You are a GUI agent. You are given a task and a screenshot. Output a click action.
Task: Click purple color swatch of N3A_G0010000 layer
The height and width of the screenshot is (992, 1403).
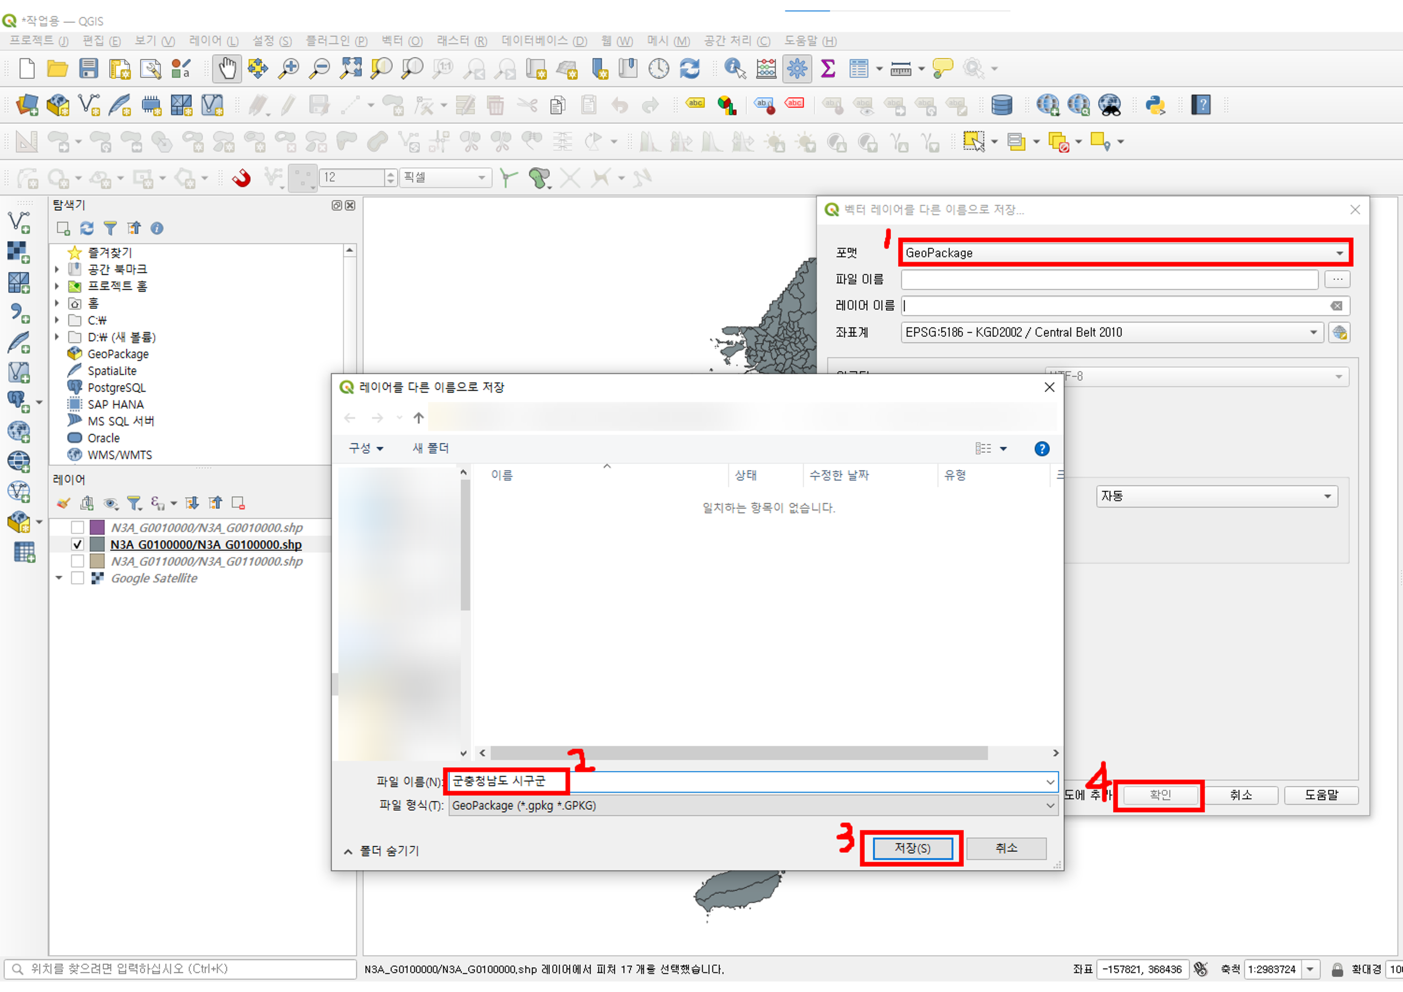pyautogui.click(x=97, y=528)
